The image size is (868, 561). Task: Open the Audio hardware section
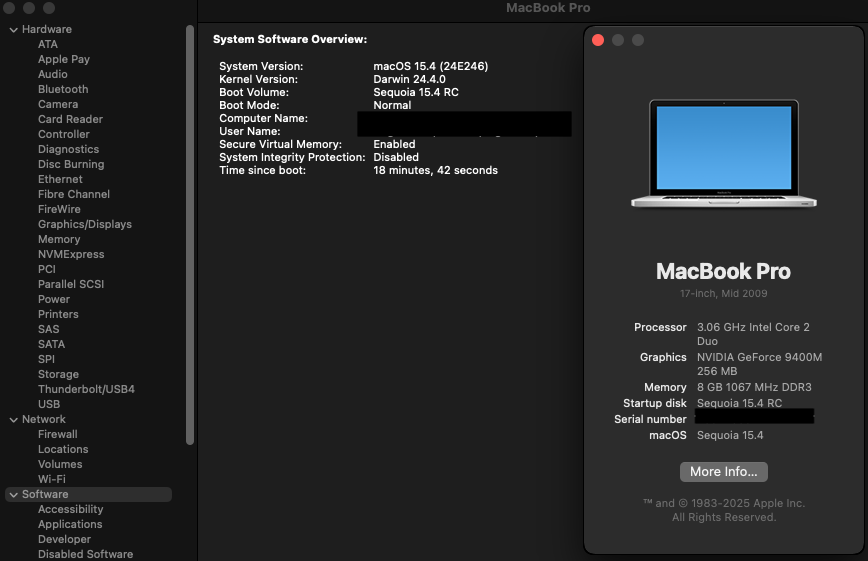coord(53,74)
